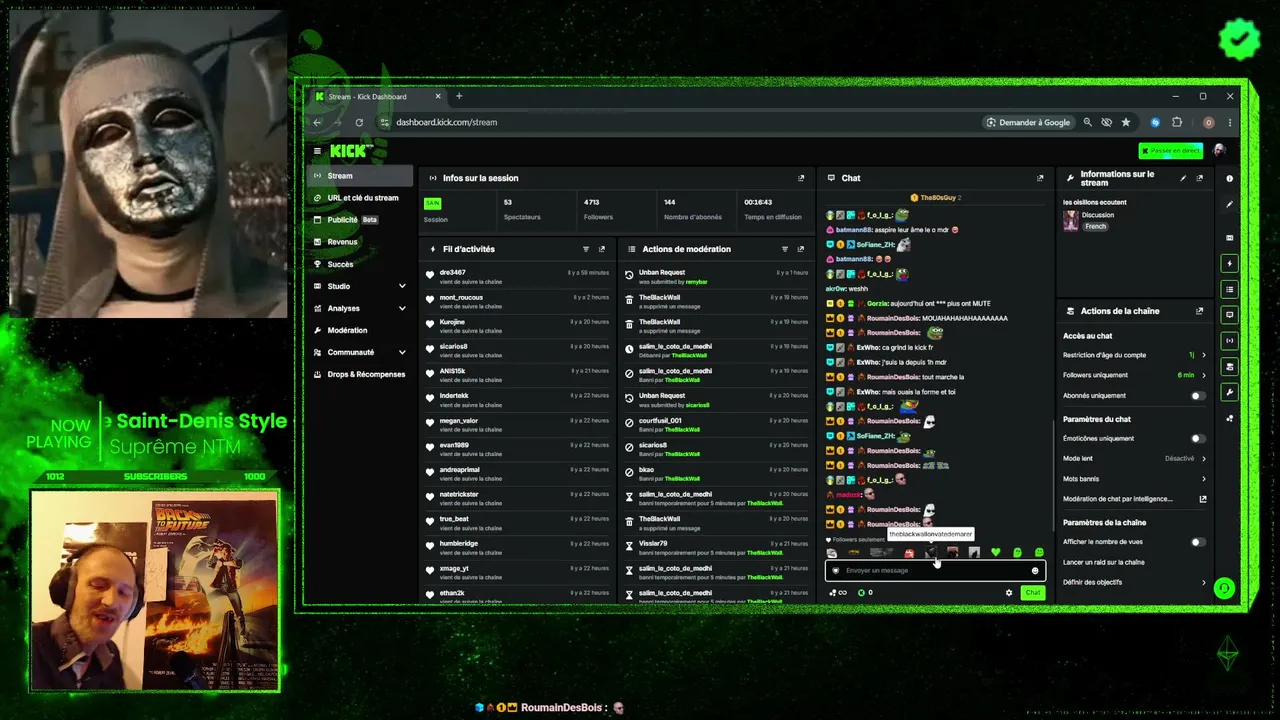Click the Discussion category thumbnail

1071,221
